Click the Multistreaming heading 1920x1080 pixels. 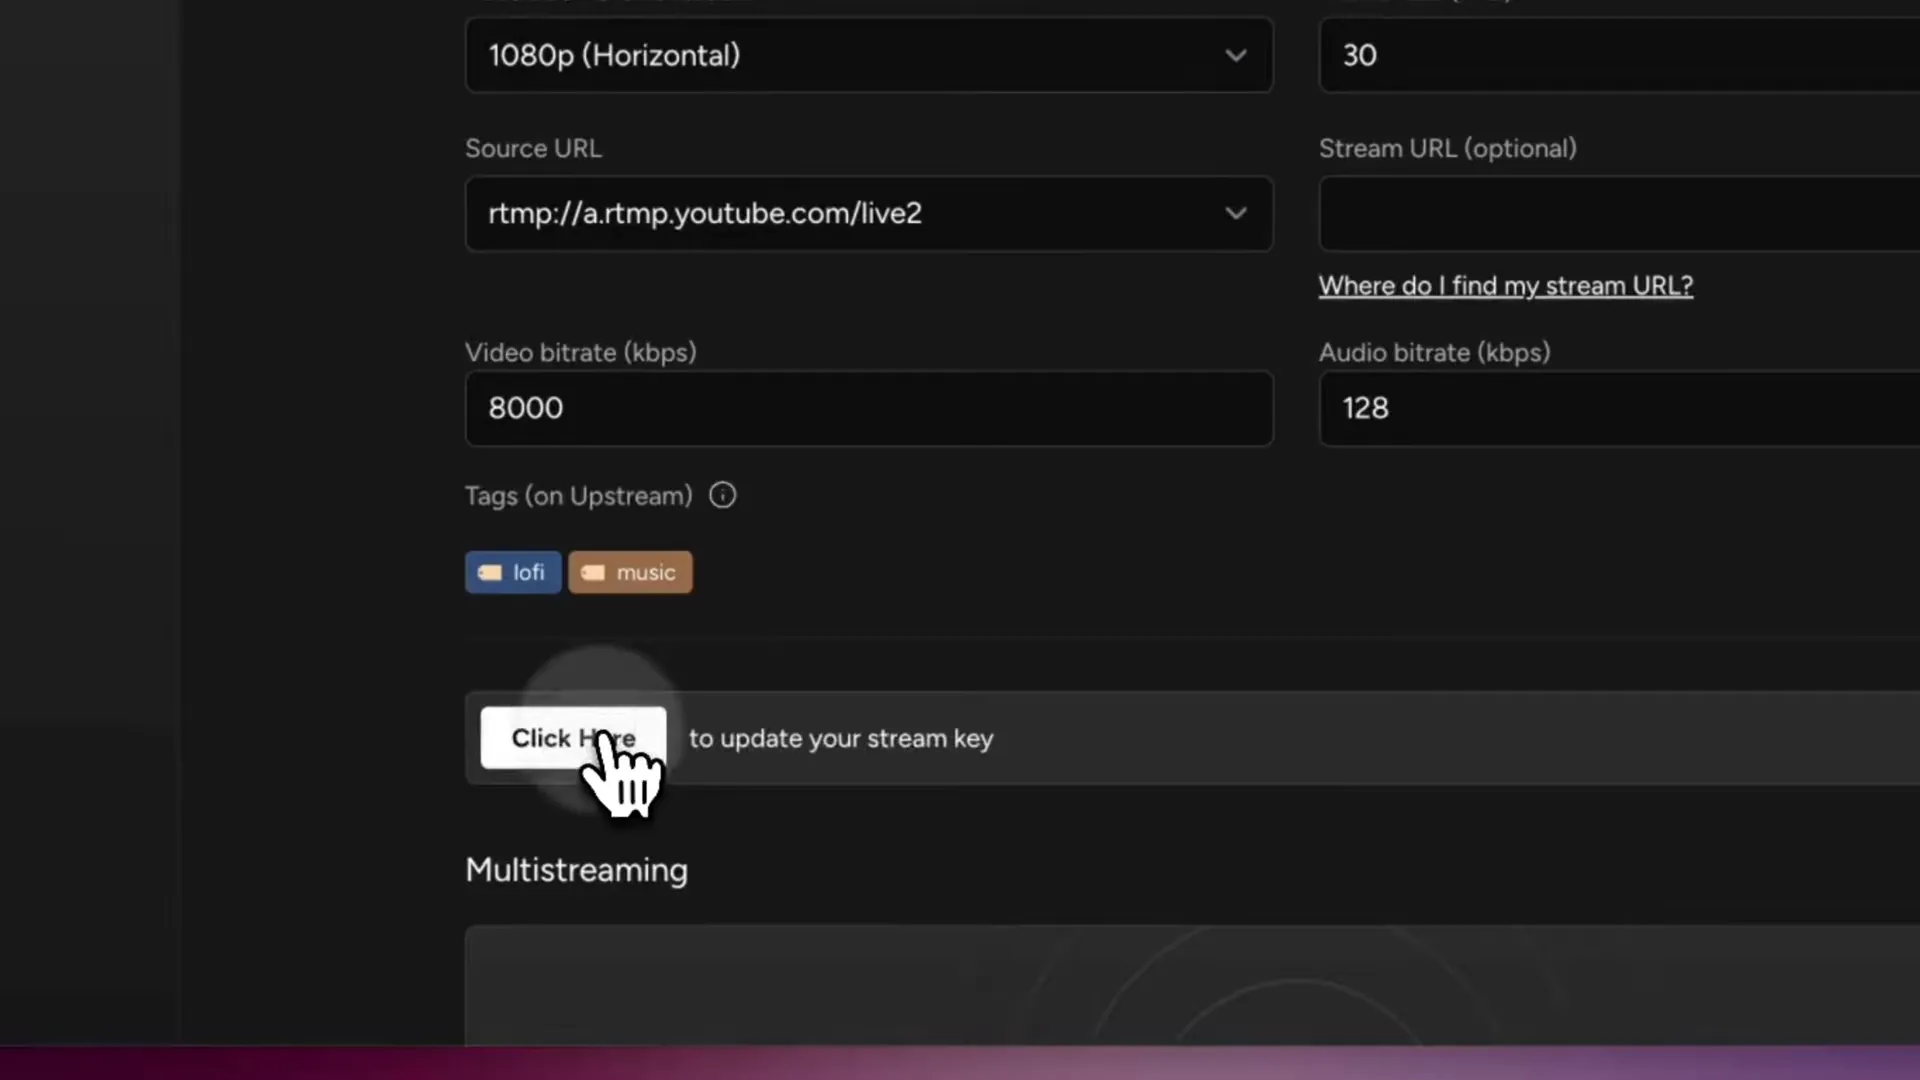576,870
